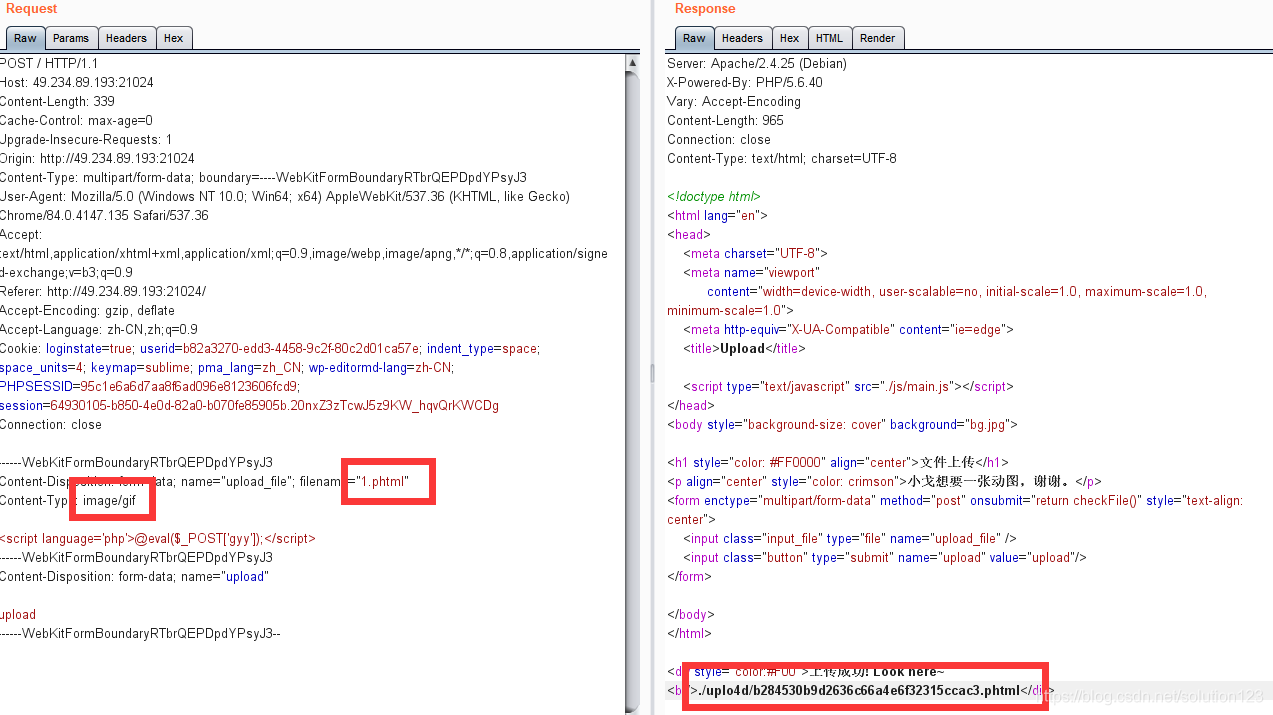Viewport: 1273px width, 715px height.
Task: Click the request pane scrollbar up arrow
Action: 632,62
